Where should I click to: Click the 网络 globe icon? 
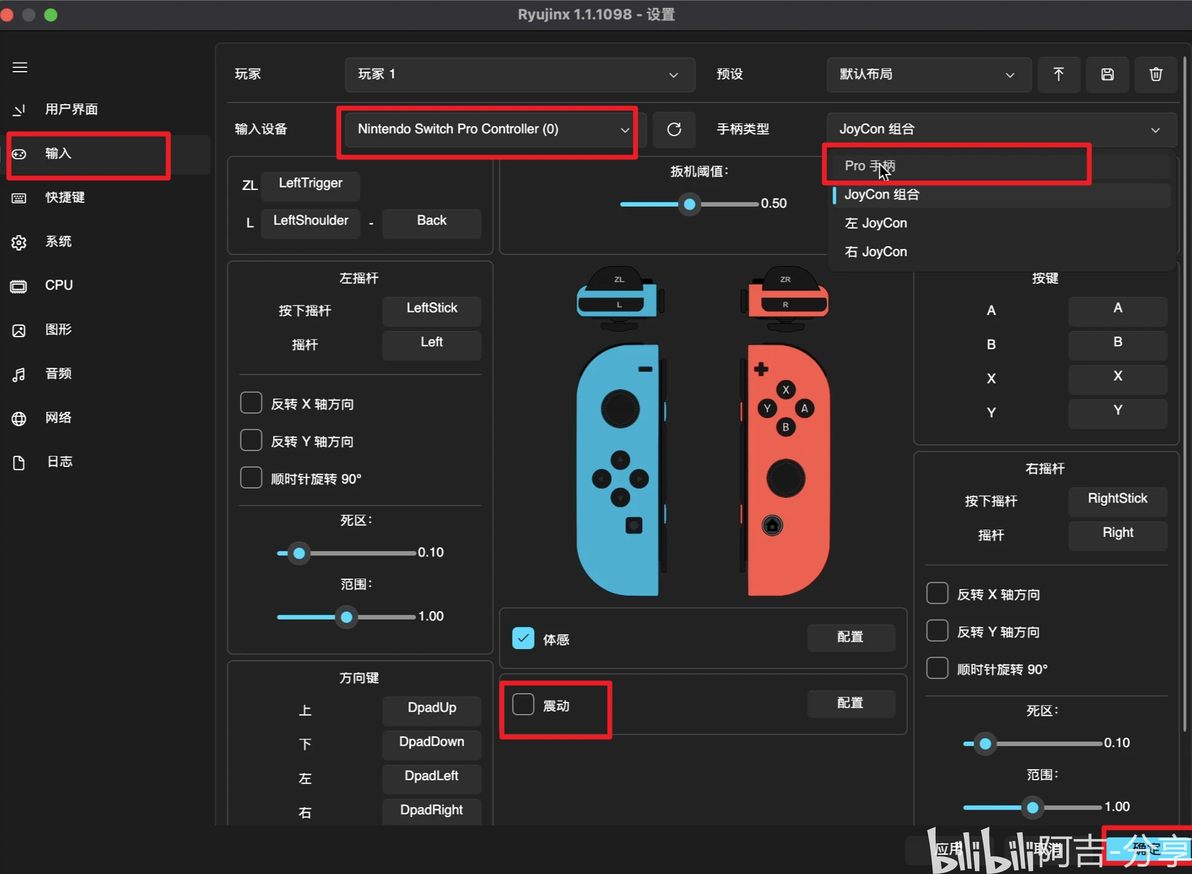tap(19, 418)
